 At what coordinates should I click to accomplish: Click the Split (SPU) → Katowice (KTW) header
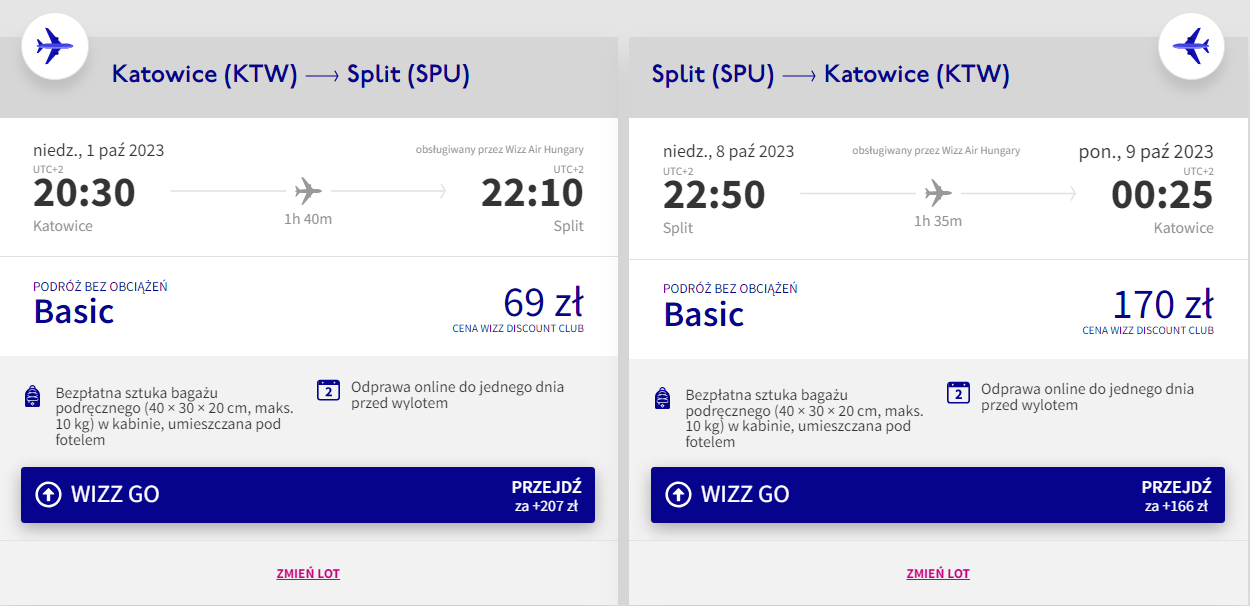(x=830, y=74)
